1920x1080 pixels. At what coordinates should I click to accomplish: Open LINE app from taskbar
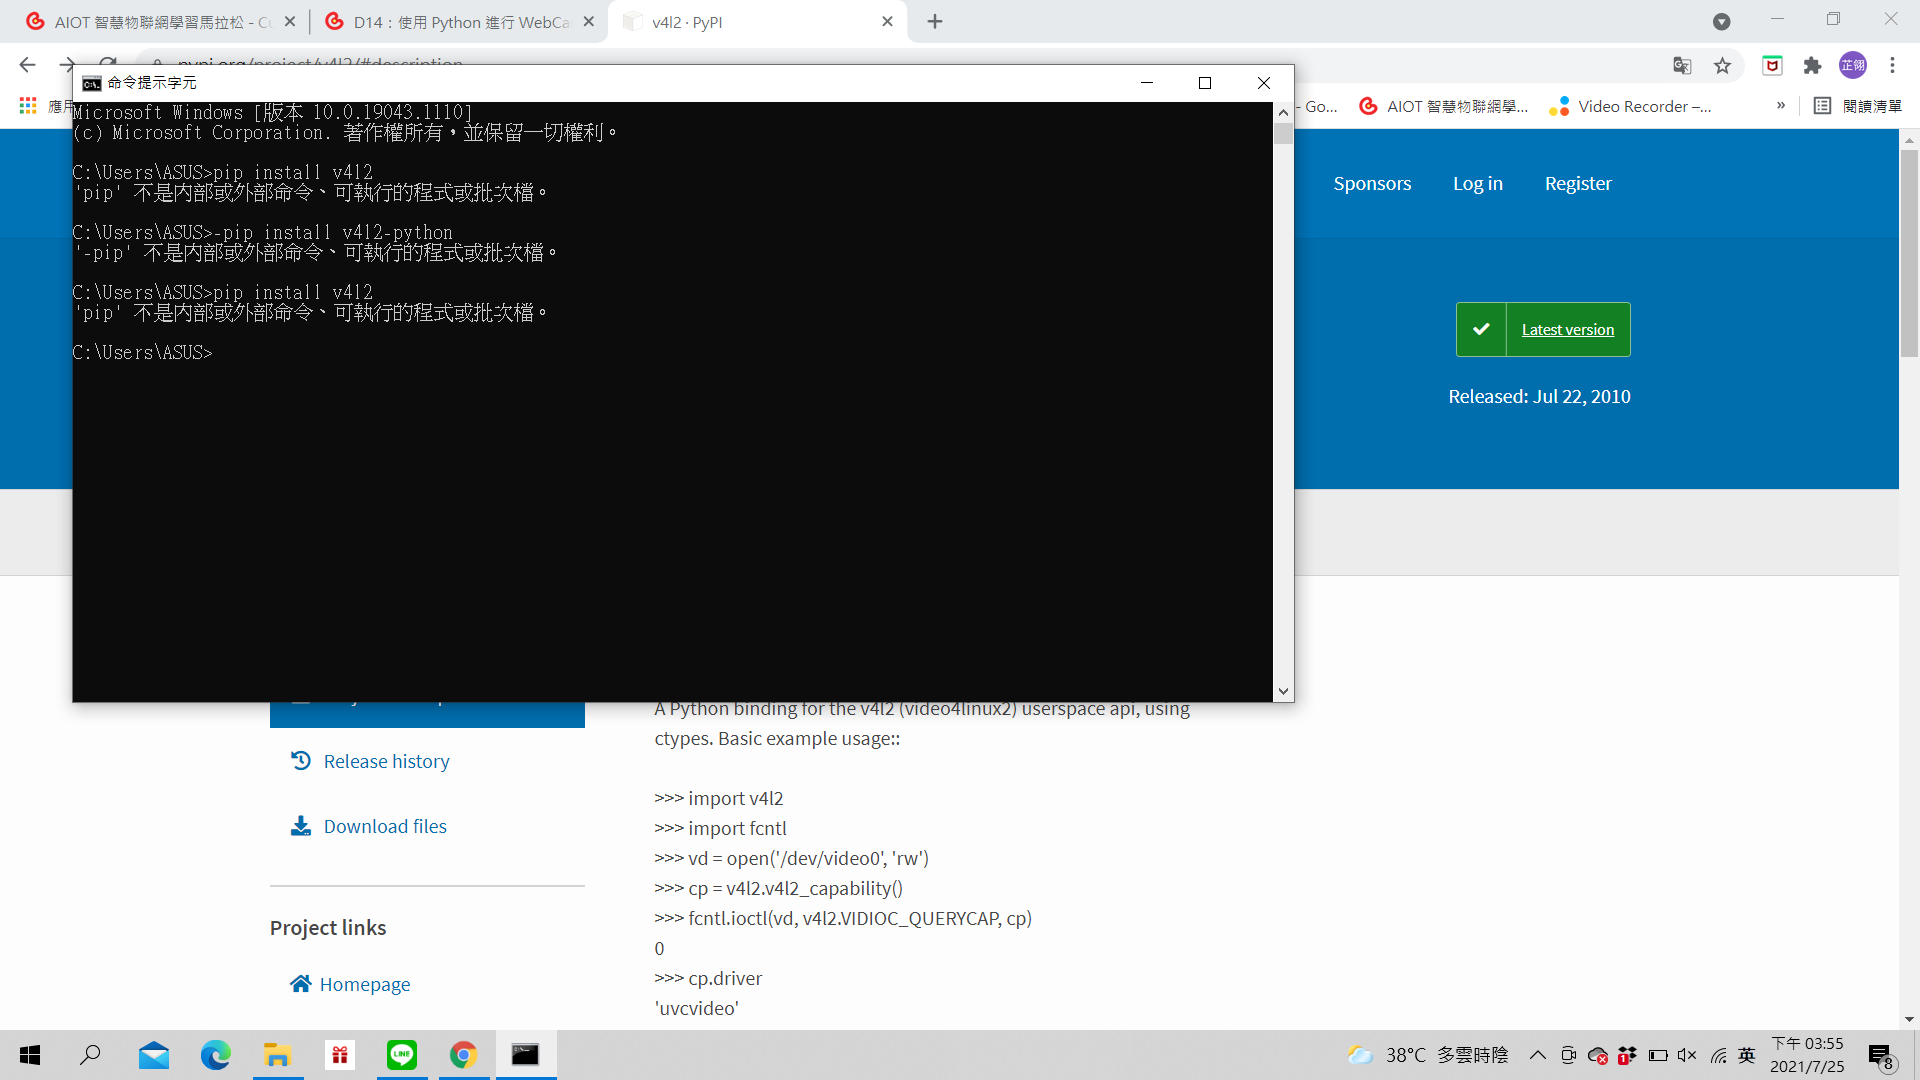402,1055
